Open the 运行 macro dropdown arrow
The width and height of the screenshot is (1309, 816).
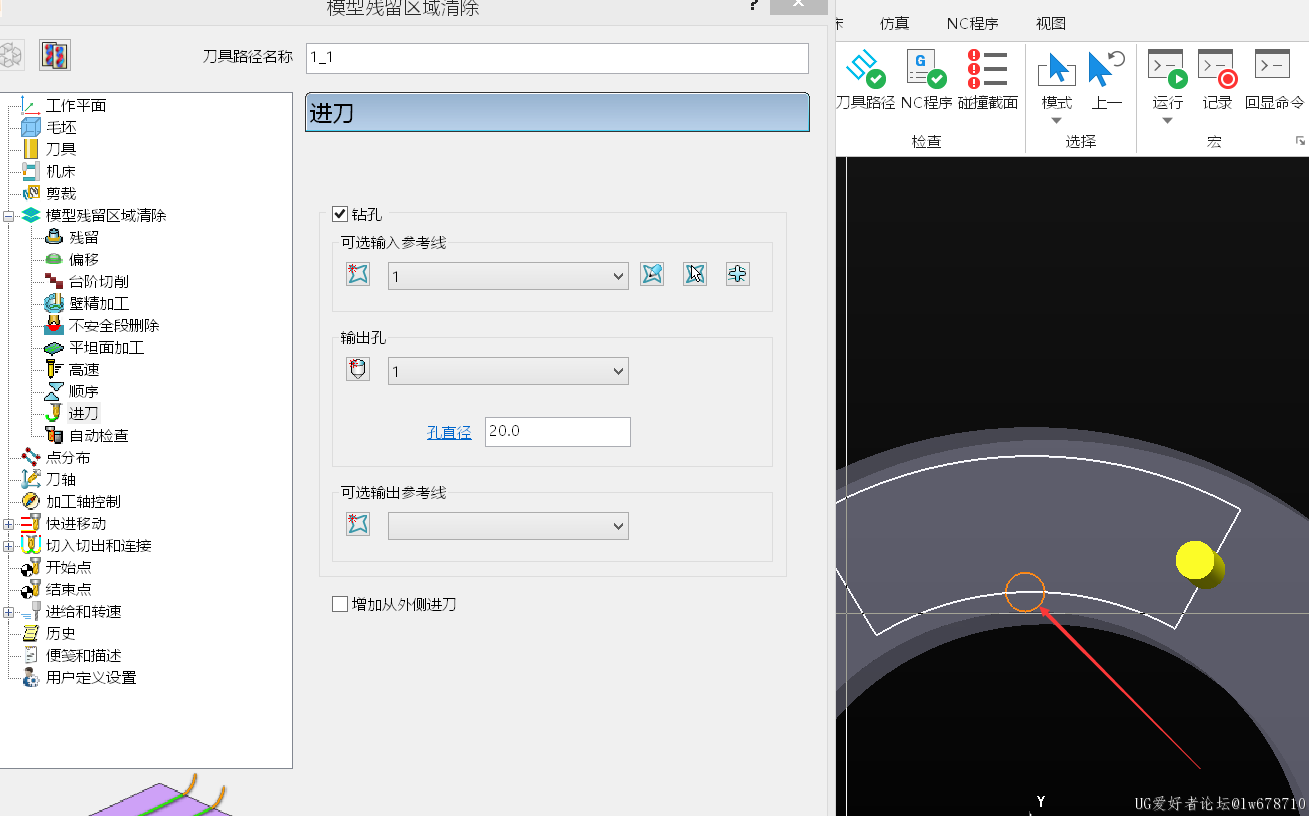pyautogui.click(x=1167, y=121)
